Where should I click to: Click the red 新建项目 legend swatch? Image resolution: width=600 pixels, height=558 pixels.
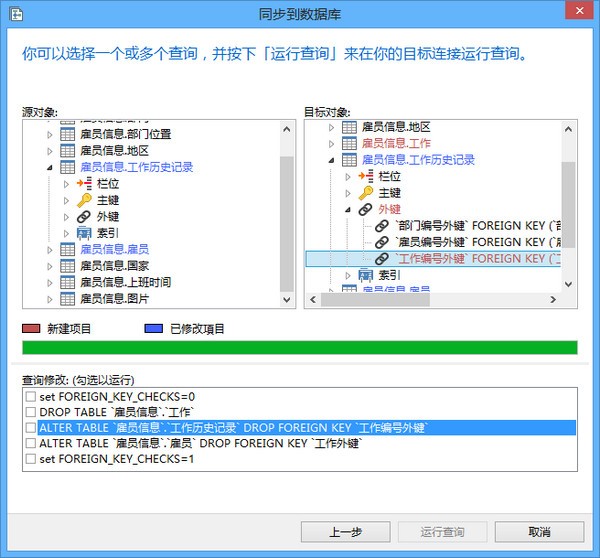(31, 328)
